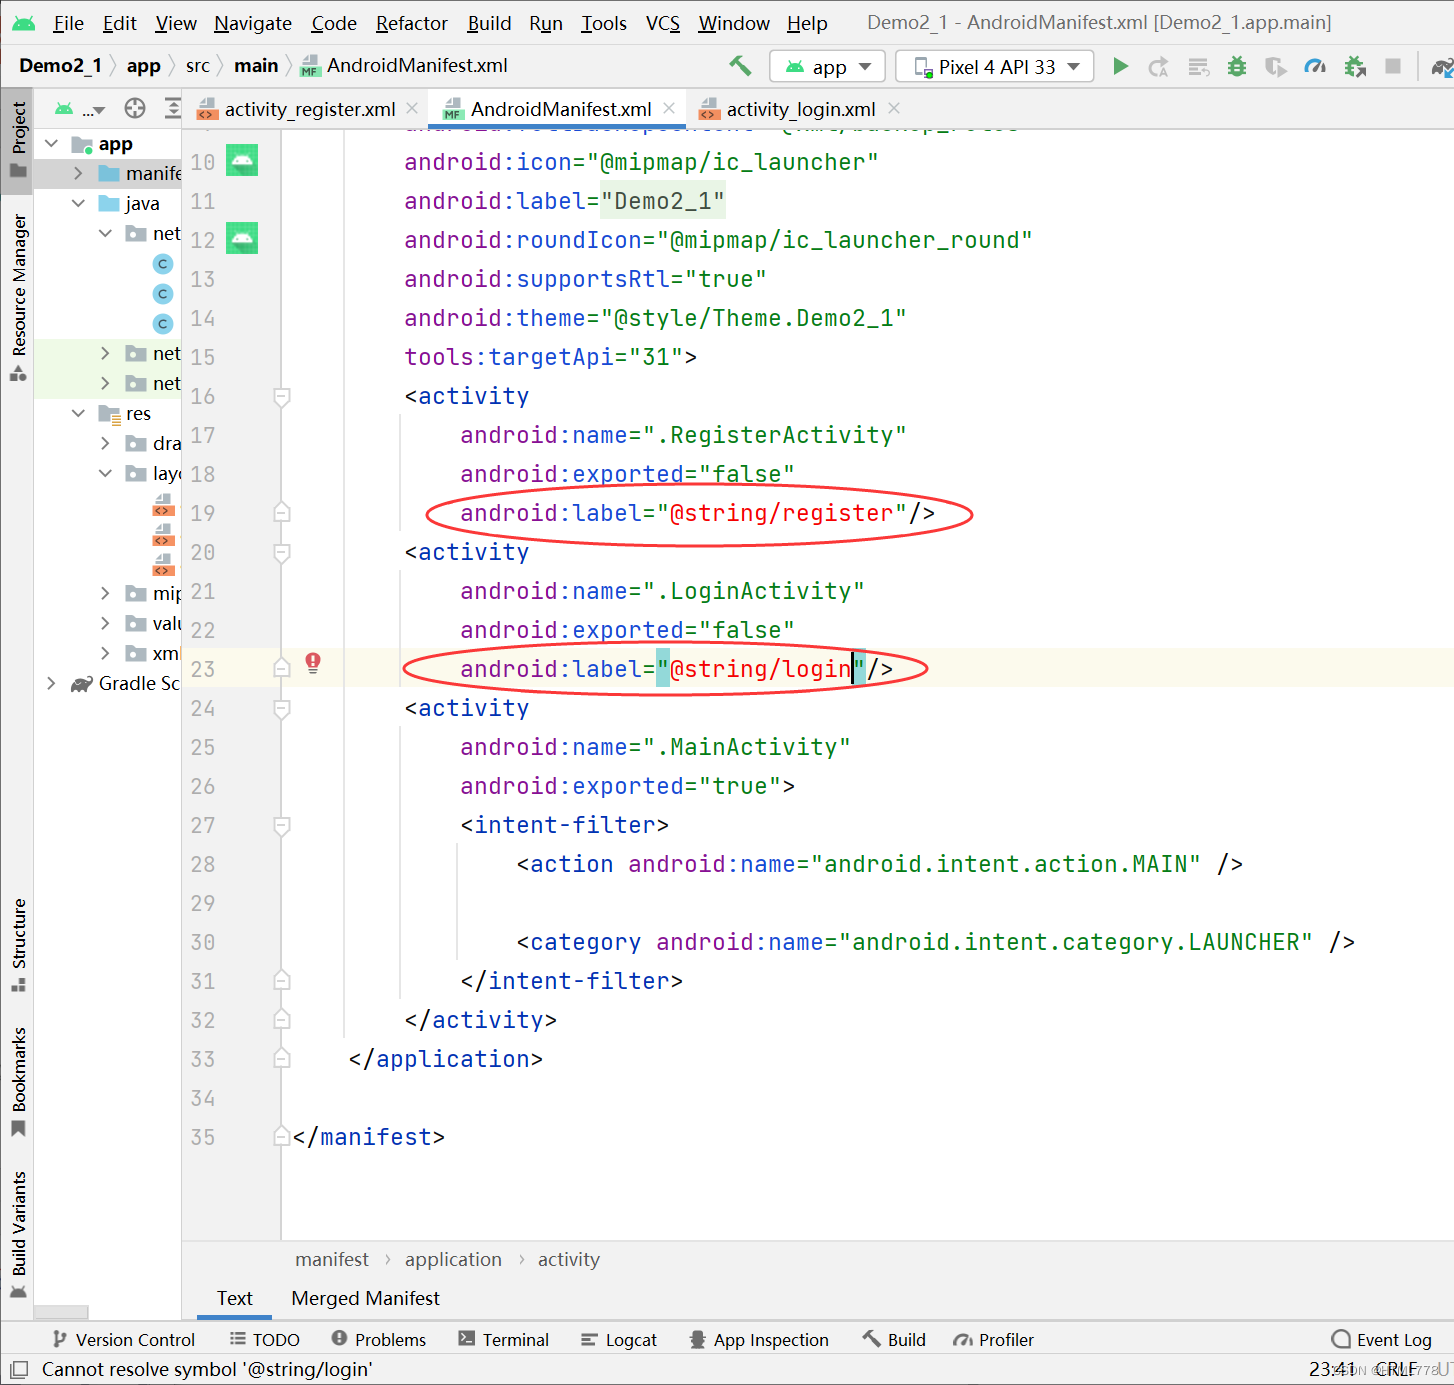The image size is (1454, 1385).
Task: Switch to the activity_login.xml tab
Action: point(800,109)
